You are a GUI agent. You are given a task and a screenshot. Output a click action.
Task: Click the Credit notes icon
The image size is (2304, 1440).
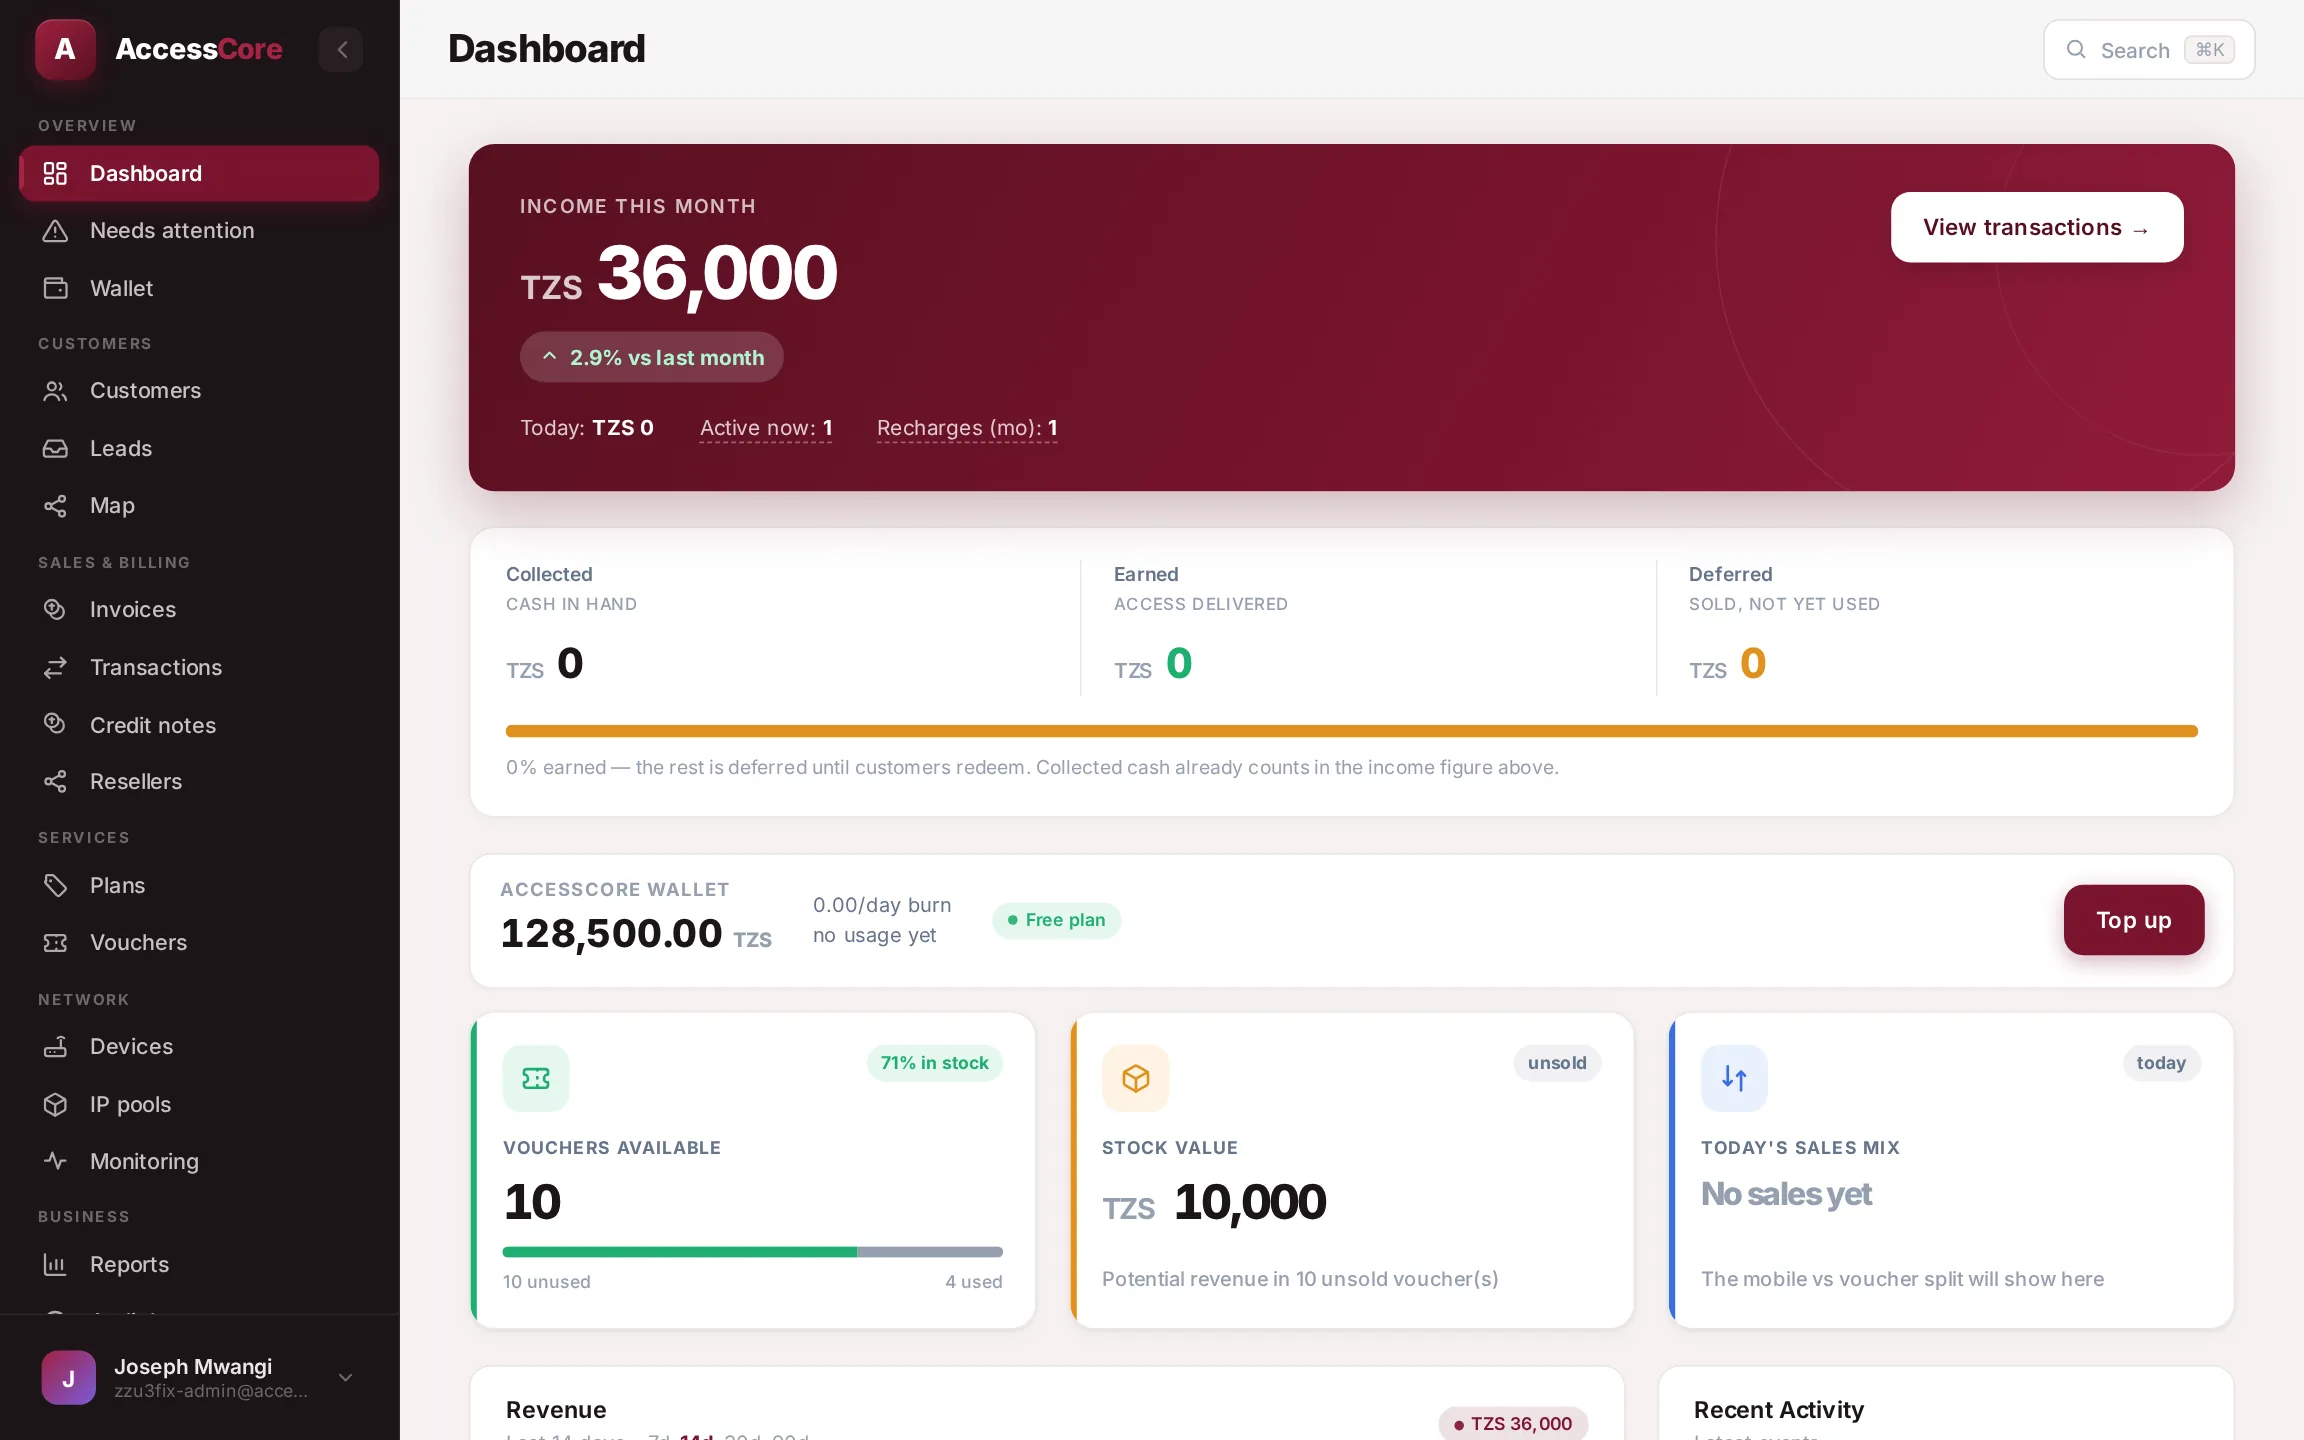(x=55, y=724)
